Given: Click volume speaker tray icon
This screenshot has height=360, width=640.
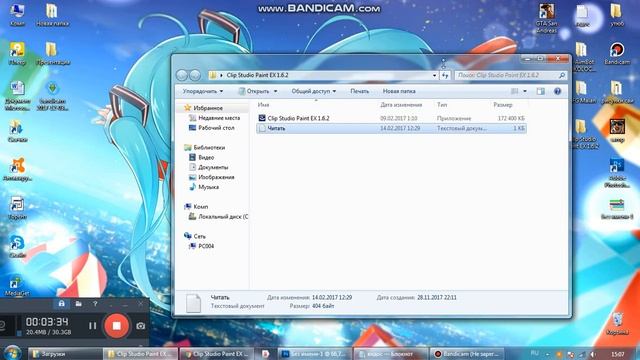Looking at the screenshot, I should pyautogui.click(x=593, y=354).
